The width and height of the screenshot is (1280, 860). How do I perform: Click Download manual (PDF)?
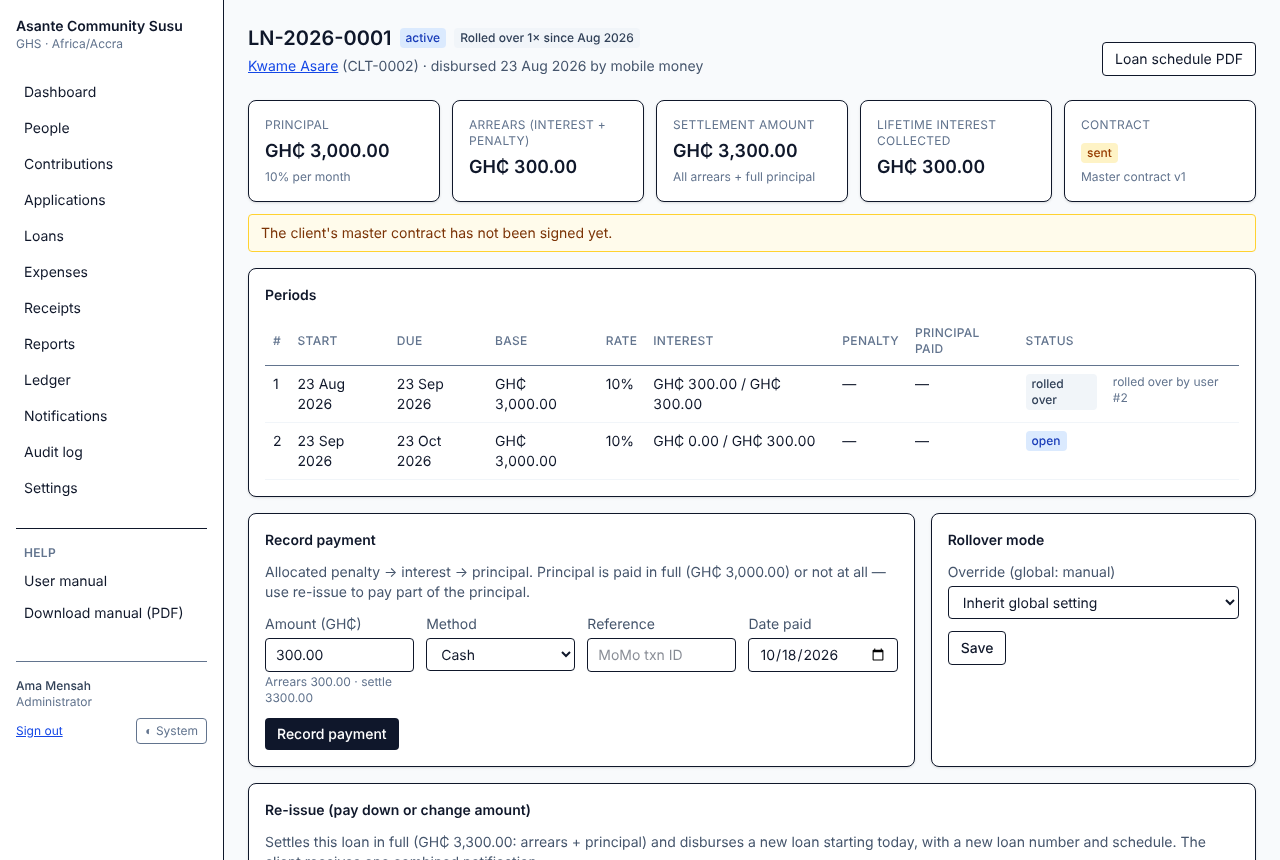tap(103, 613)
